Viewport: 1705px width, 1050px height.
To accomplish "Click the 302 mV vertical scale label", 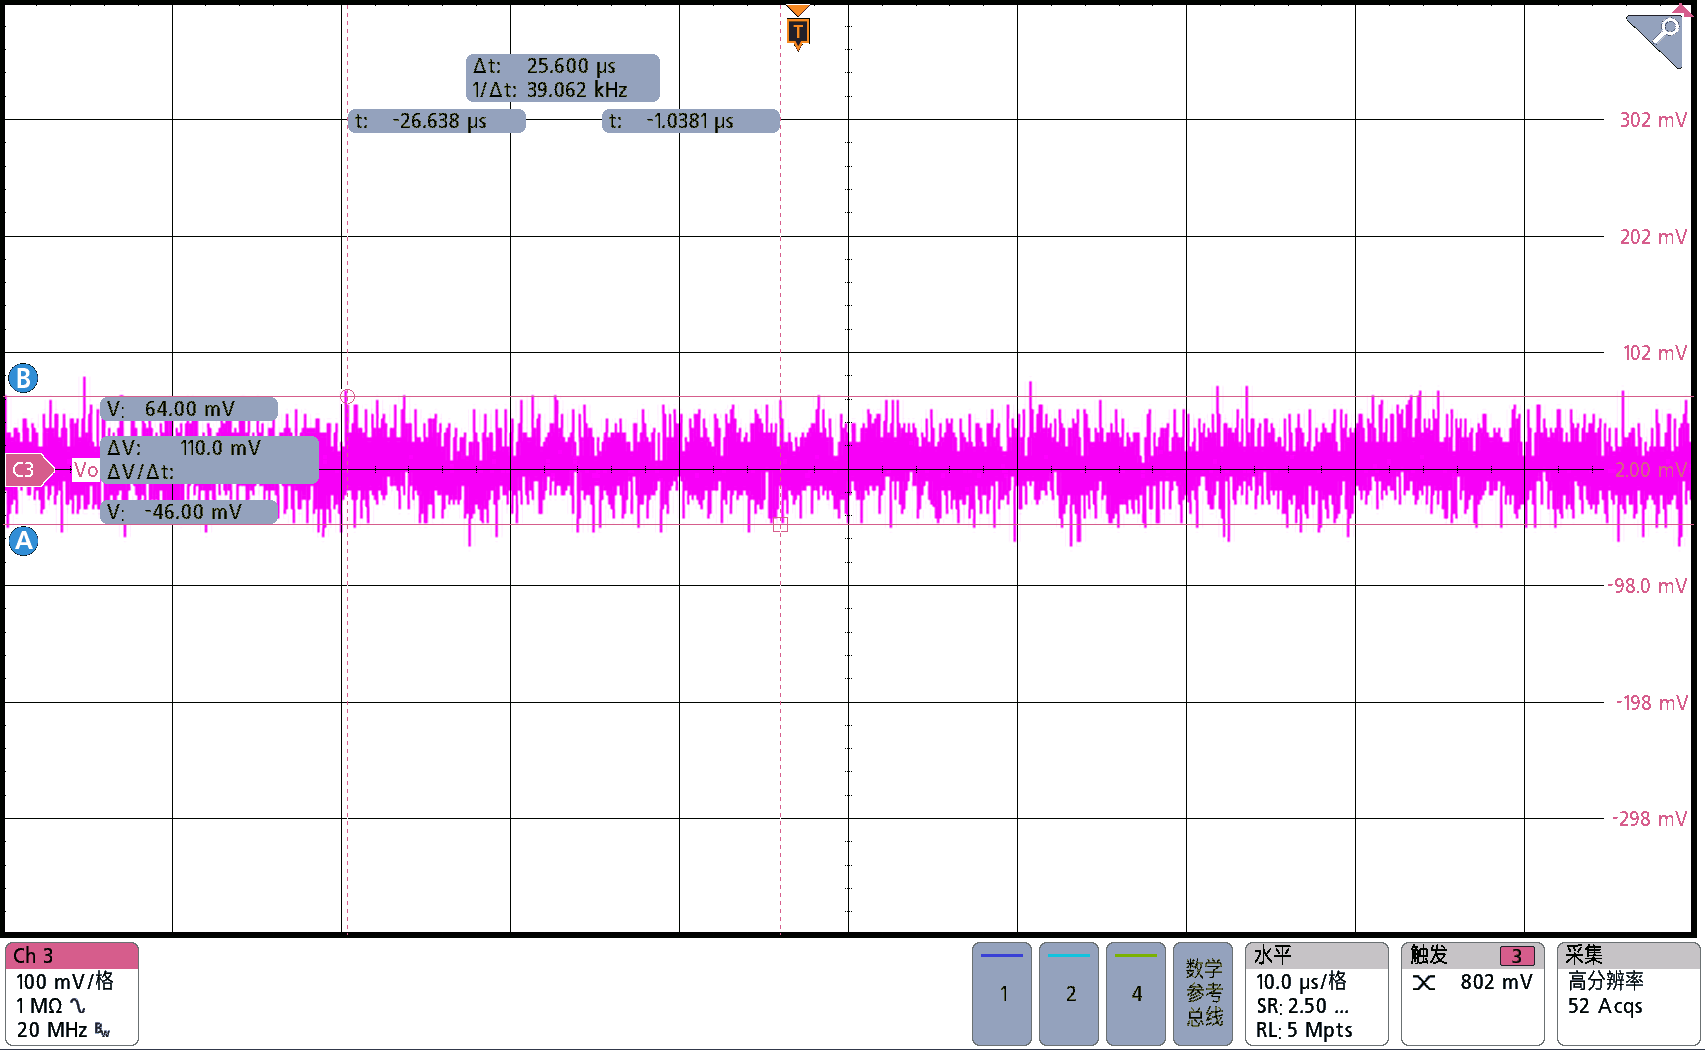I will coord(1653,120).
